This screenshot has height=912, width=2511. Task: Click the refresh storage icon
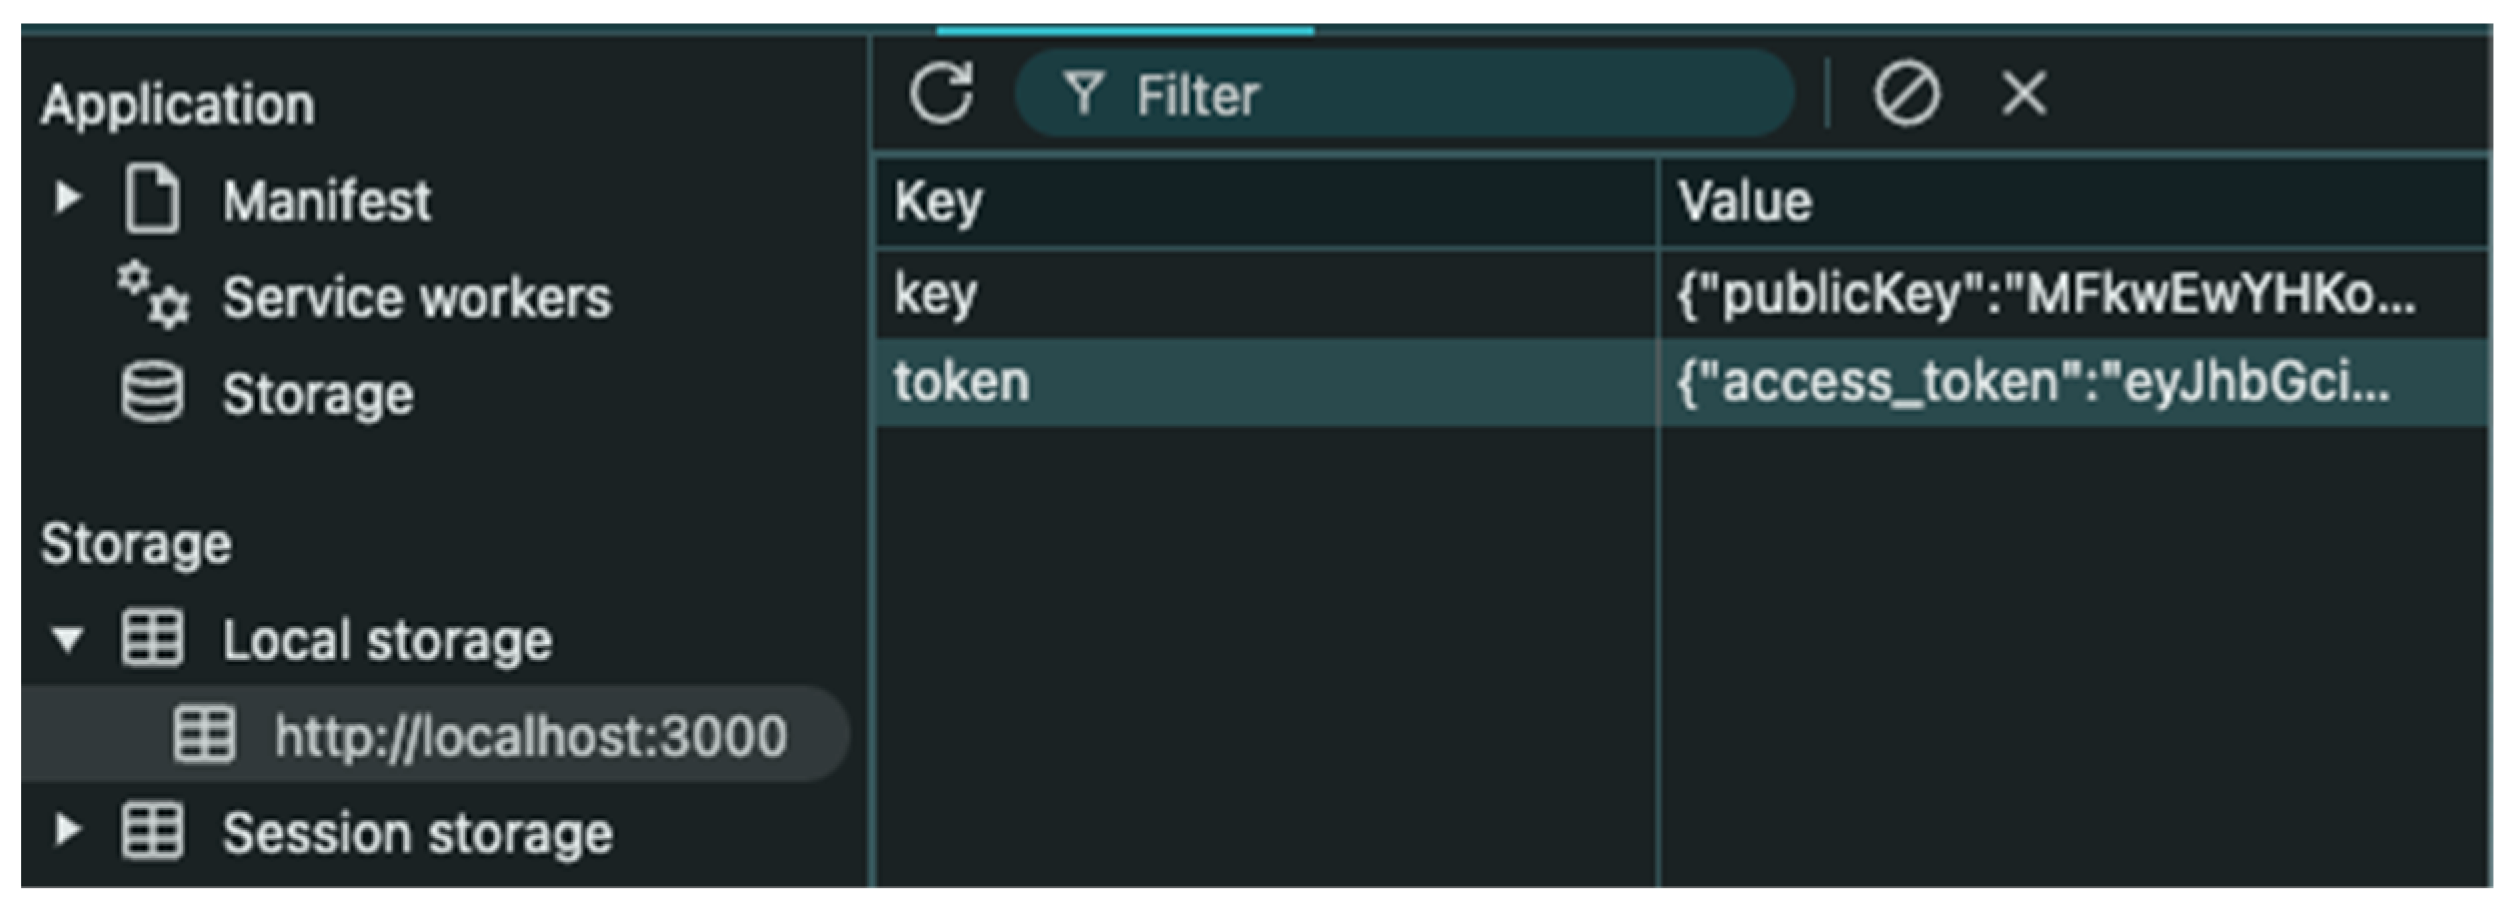pyautogui.click(x=941, y=94)
